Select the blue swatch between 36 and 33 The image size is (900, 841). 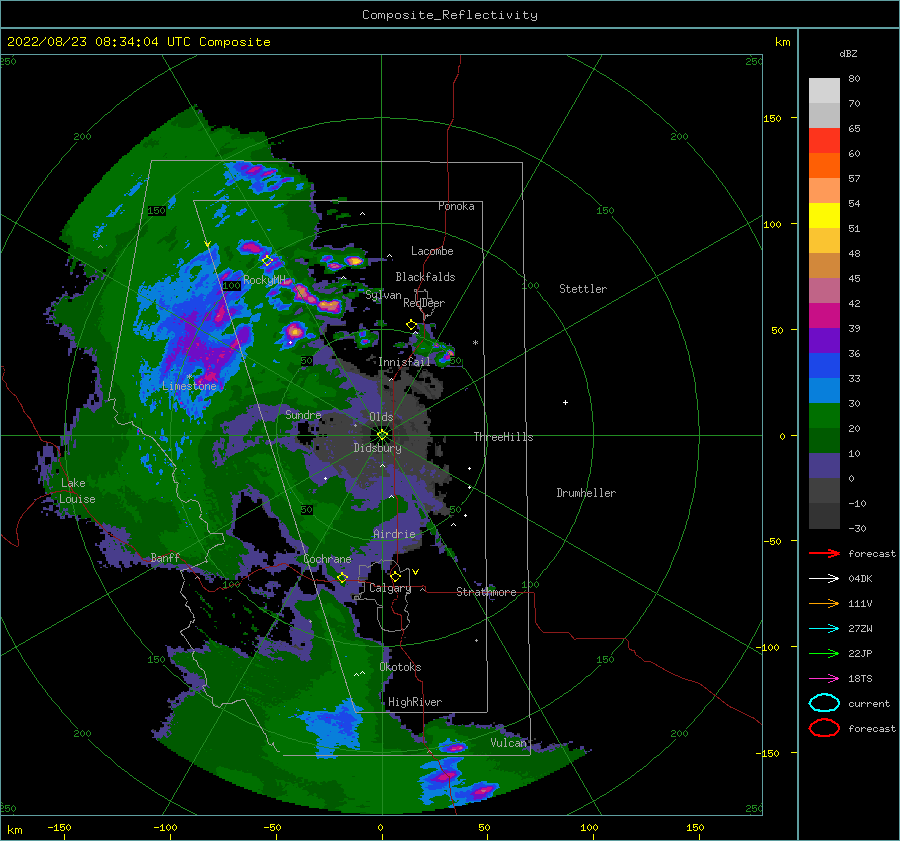(x=824, y=365)
